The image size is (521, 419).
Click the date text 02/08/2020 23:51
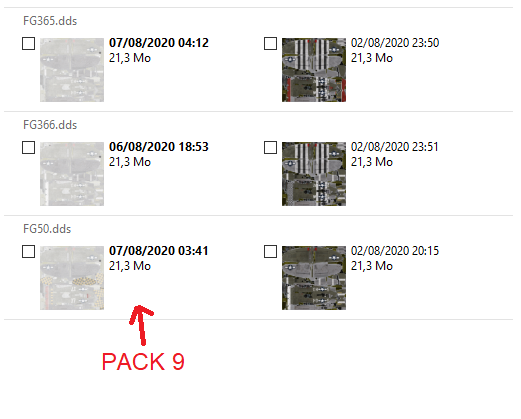point(394,147)
